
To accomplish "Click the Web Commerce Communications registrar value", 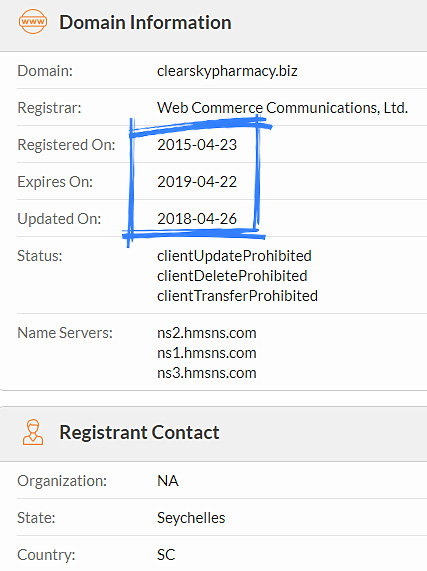I will coord(282,108).
